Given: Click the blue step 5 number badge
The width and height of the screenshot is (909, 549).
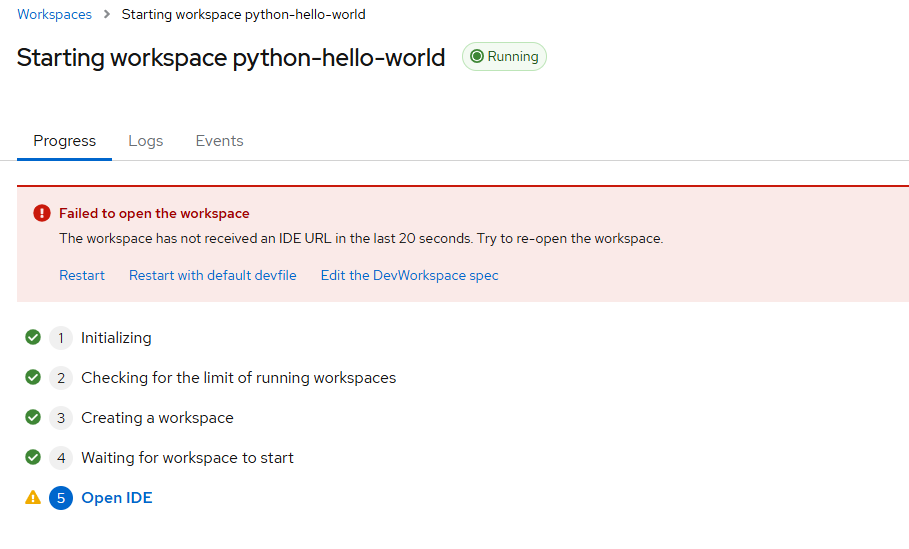Looking at the screenshot, I should click(61, 498).
